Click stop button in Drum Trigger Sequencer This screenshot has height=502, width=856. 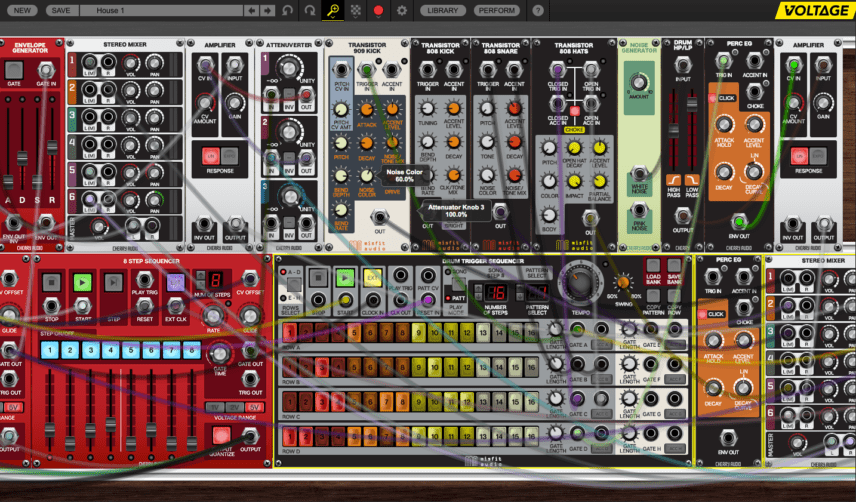coord(318,278)
